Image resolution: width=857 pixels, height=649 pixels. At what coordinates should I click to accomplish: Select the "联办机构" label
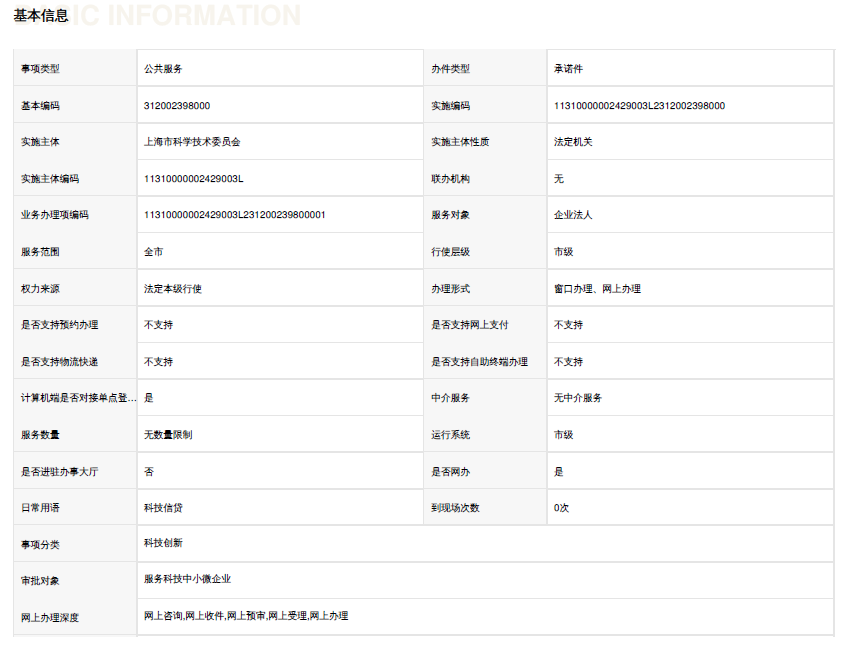click(x=450, y=179)
